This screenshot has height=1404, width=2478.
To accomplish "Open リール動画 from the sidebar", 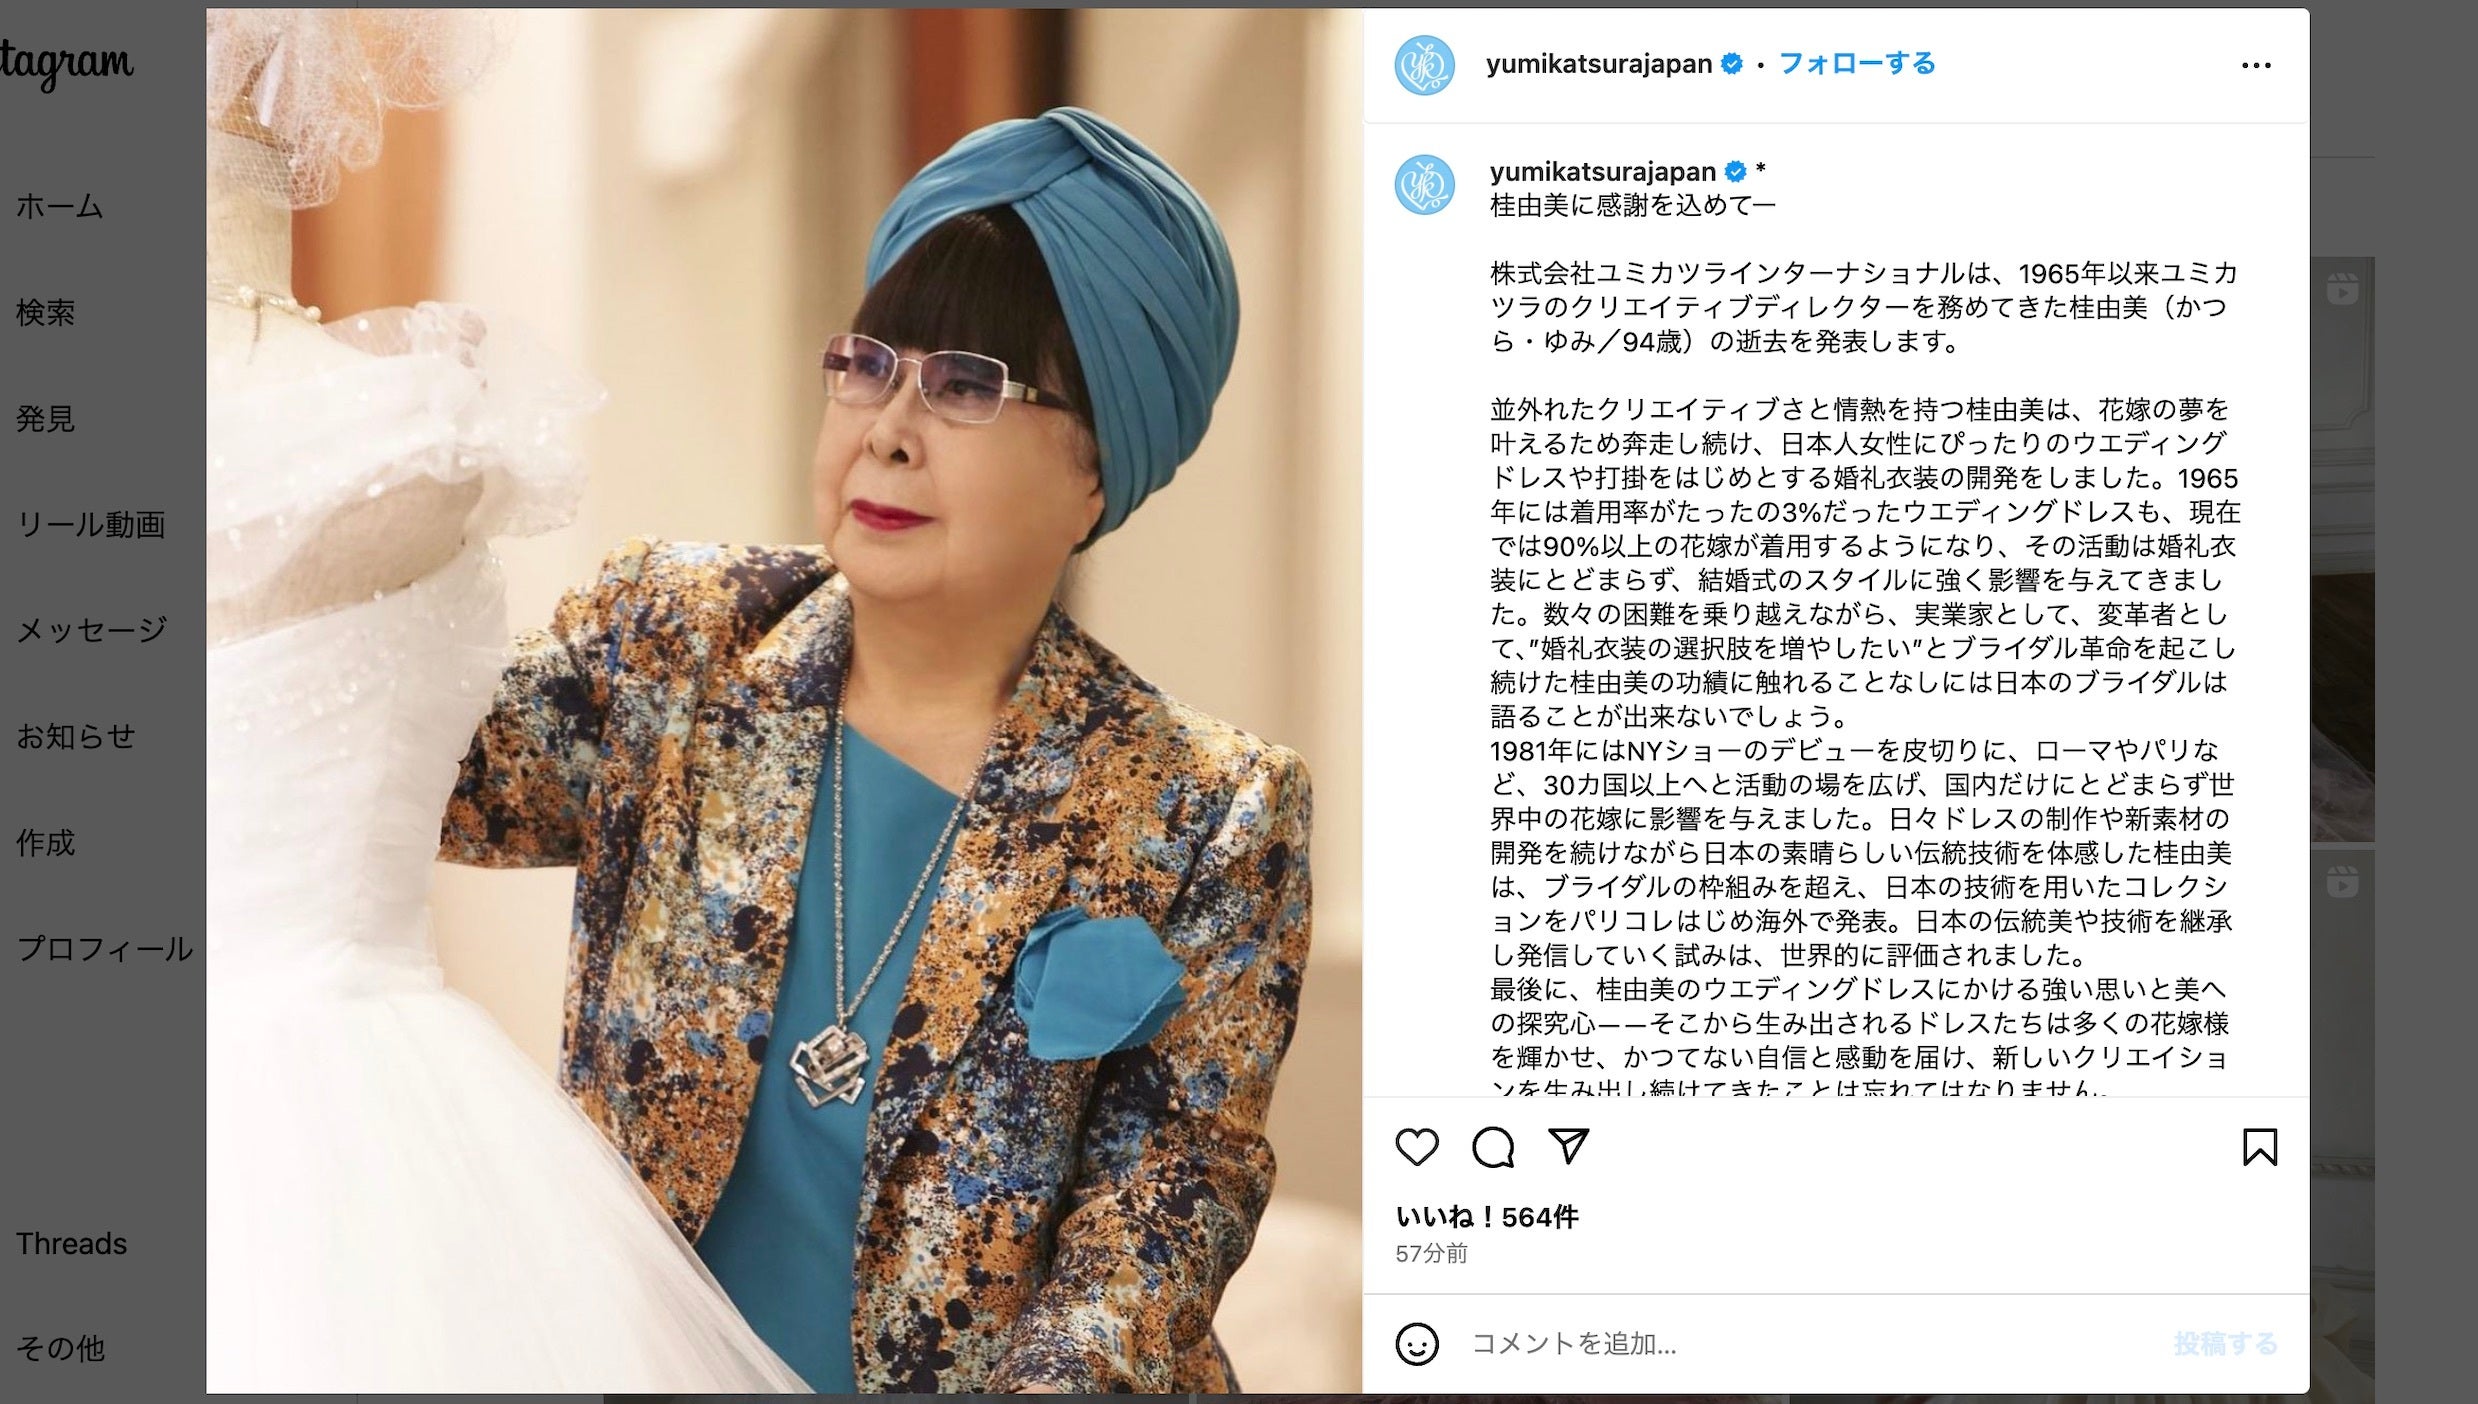I will point(91,524).
